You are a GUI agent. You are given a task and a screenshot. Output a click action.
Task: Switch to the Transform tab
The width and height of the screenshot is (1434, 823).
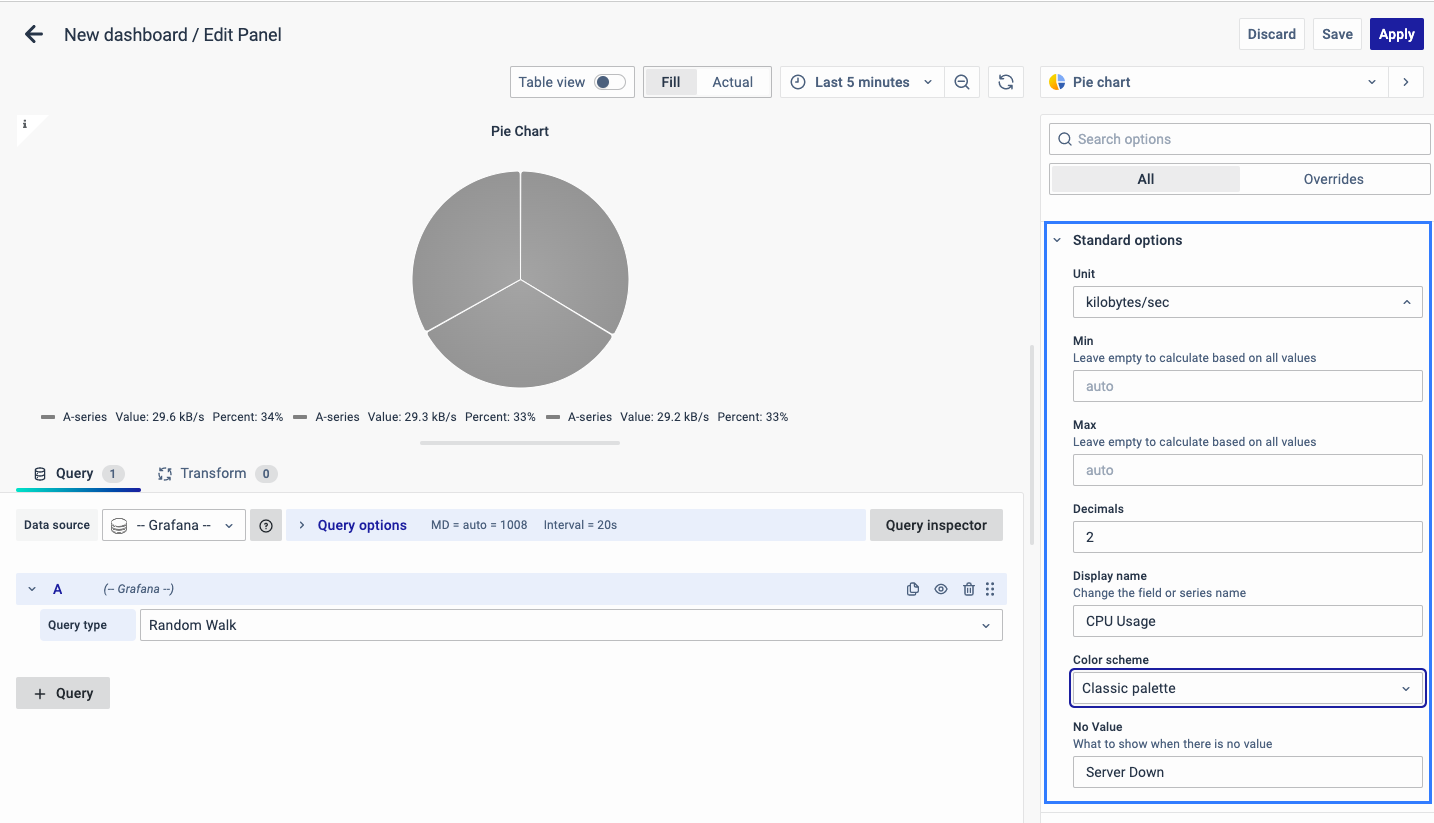[x=212, y=474]
